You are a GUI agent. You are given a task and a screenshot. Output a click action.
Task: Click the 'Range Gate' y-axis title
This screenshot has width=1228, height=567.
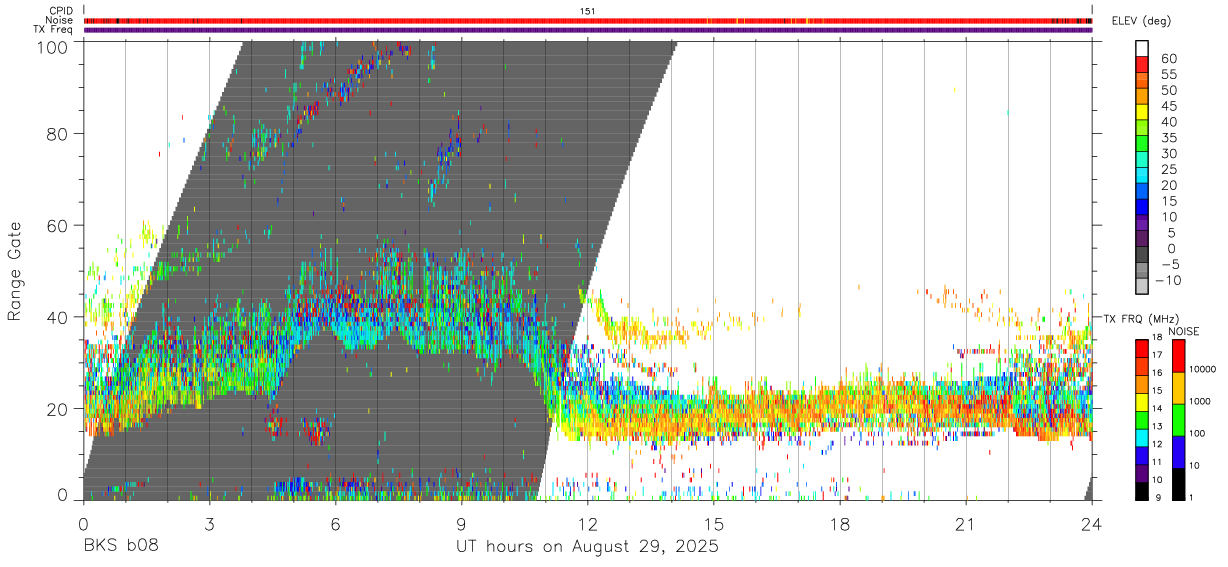(x=15, y=272)
